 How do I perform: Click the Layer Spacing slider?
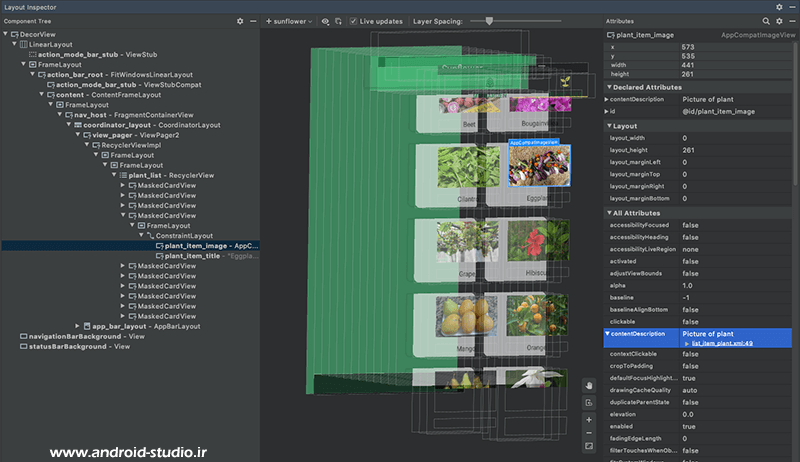coord(488,20)
